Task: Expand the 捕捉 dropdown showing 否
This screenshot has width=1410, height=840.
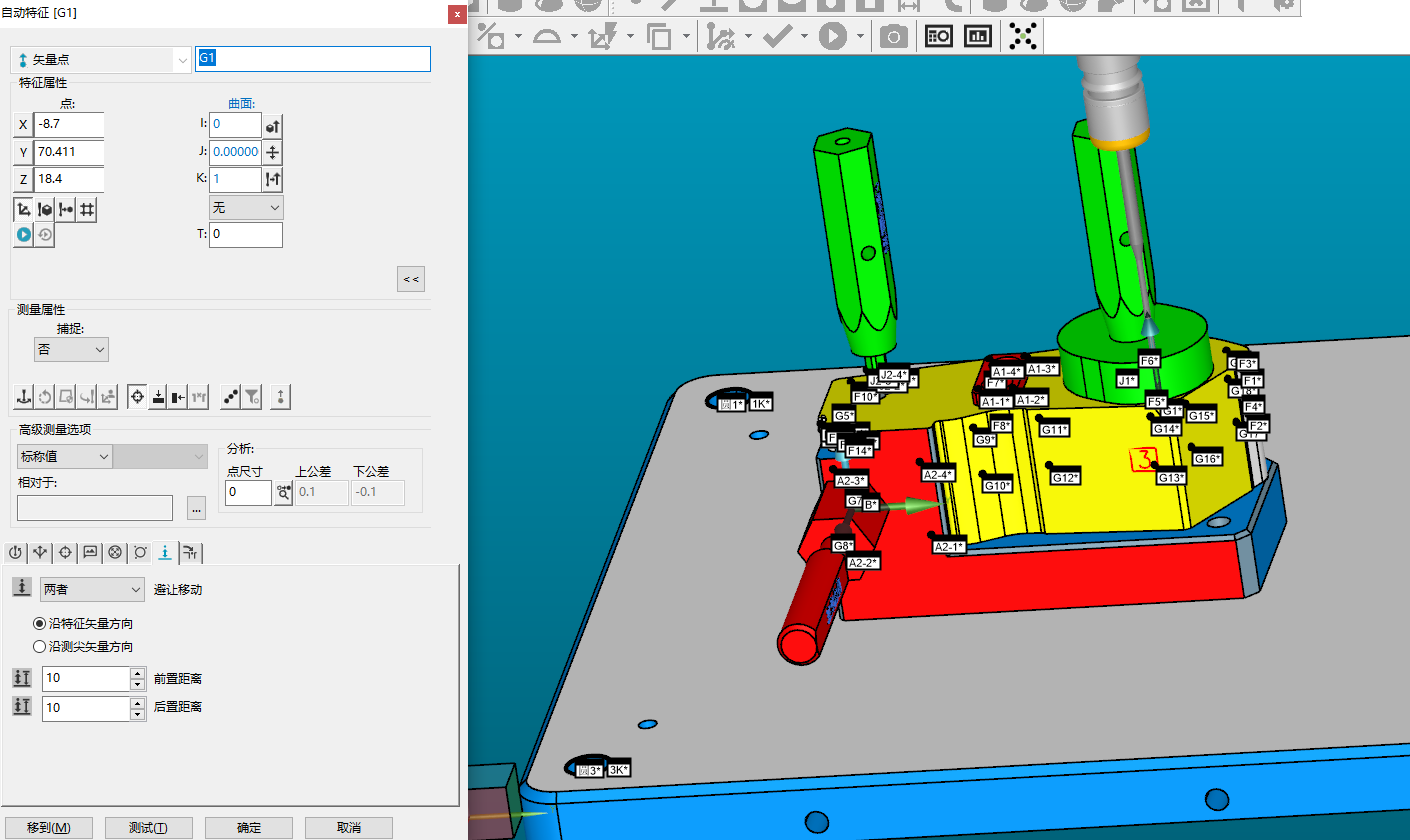Action: [x=71, y=350]
